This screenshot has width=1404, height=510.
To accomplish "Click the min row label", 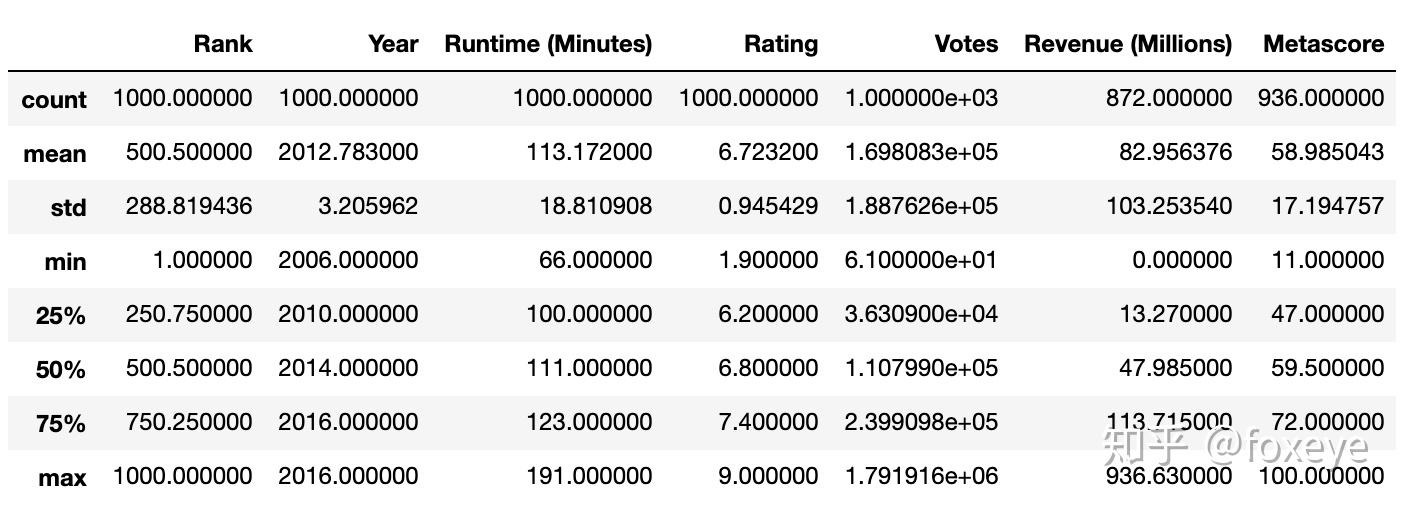I will [x=66, y=261].
